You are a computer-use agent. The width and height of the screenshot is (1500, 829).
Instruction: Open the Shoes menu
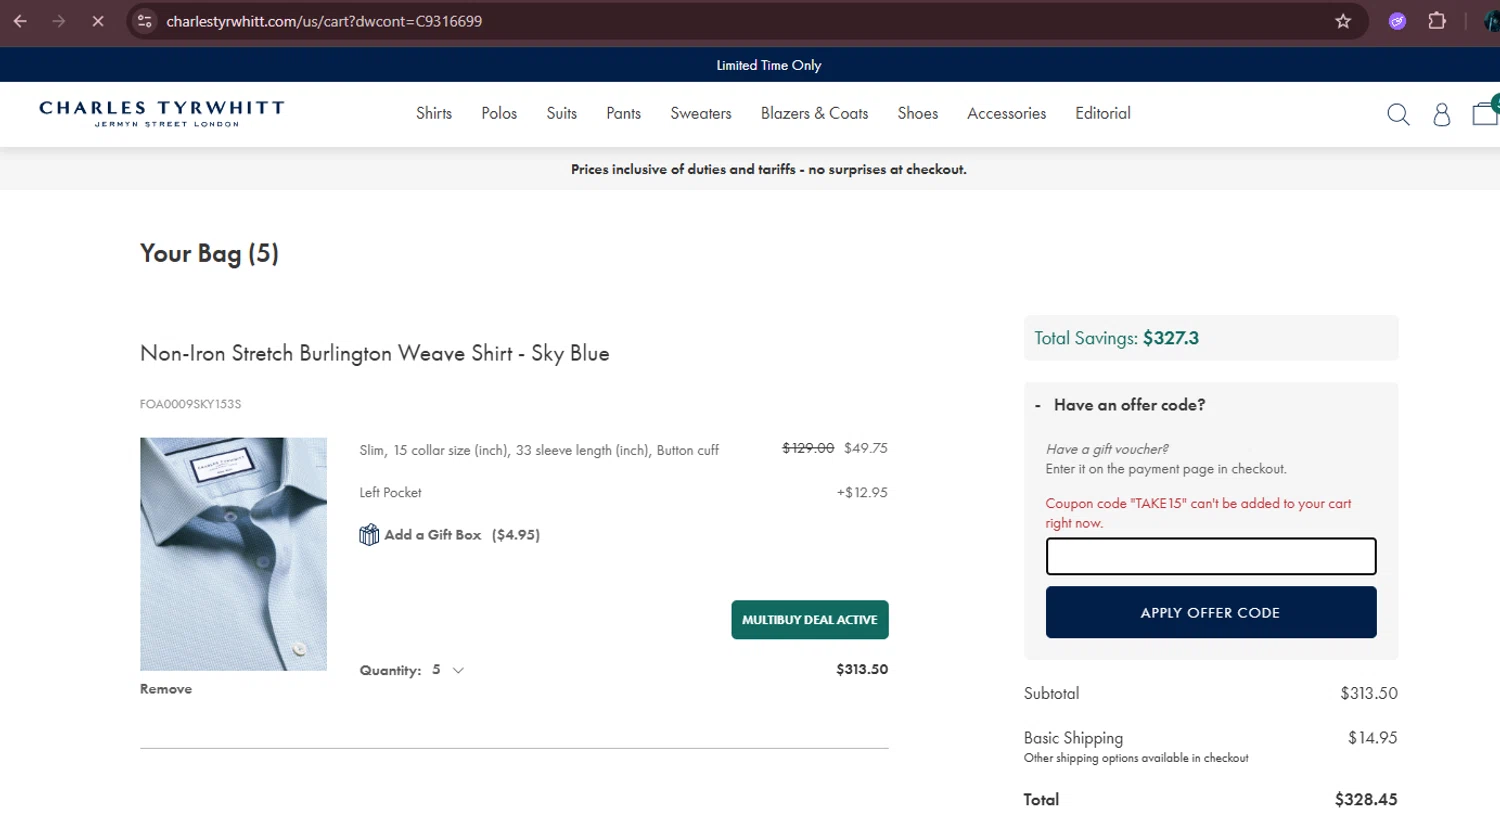[918, 113]
